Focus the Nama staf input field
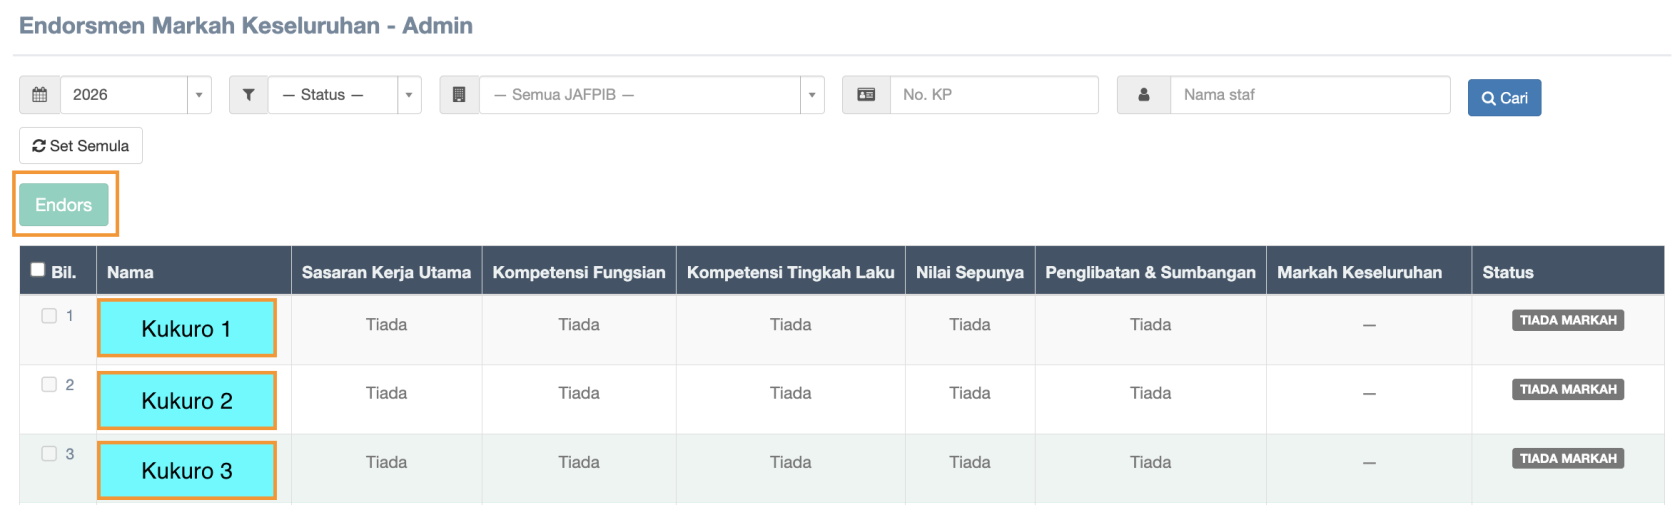The image size is (1680, 505). (x=1309, y=95)
